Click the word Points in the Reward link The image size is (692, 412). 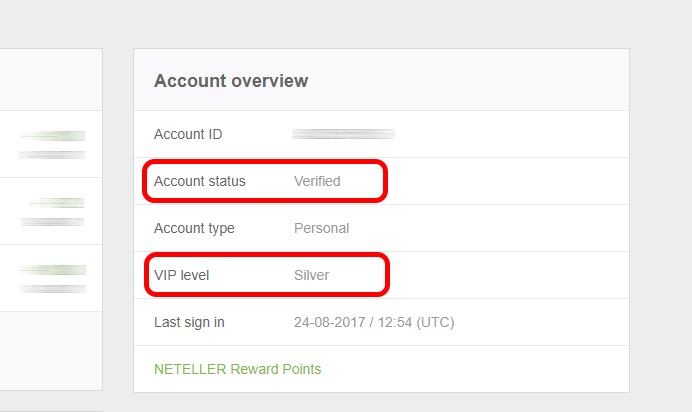coord(300,369)
